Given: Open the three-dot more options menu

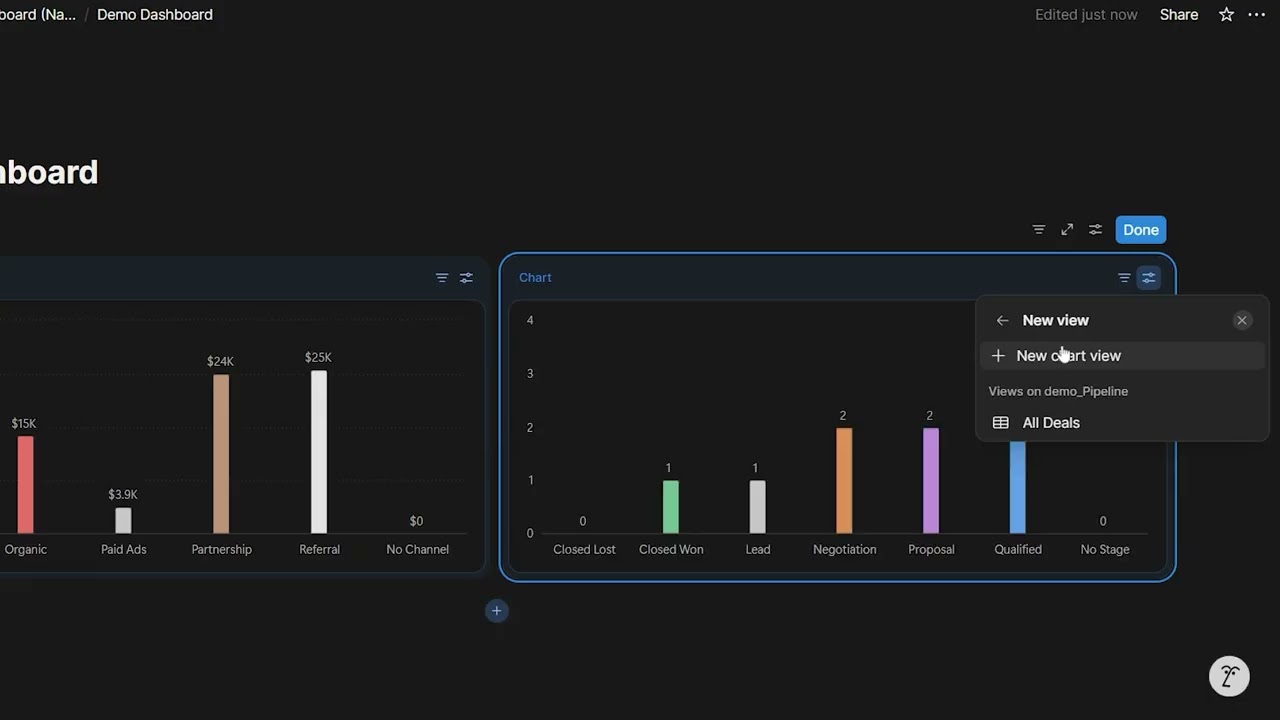Looking at the screenshot, I should click(x=1257, y=14).
